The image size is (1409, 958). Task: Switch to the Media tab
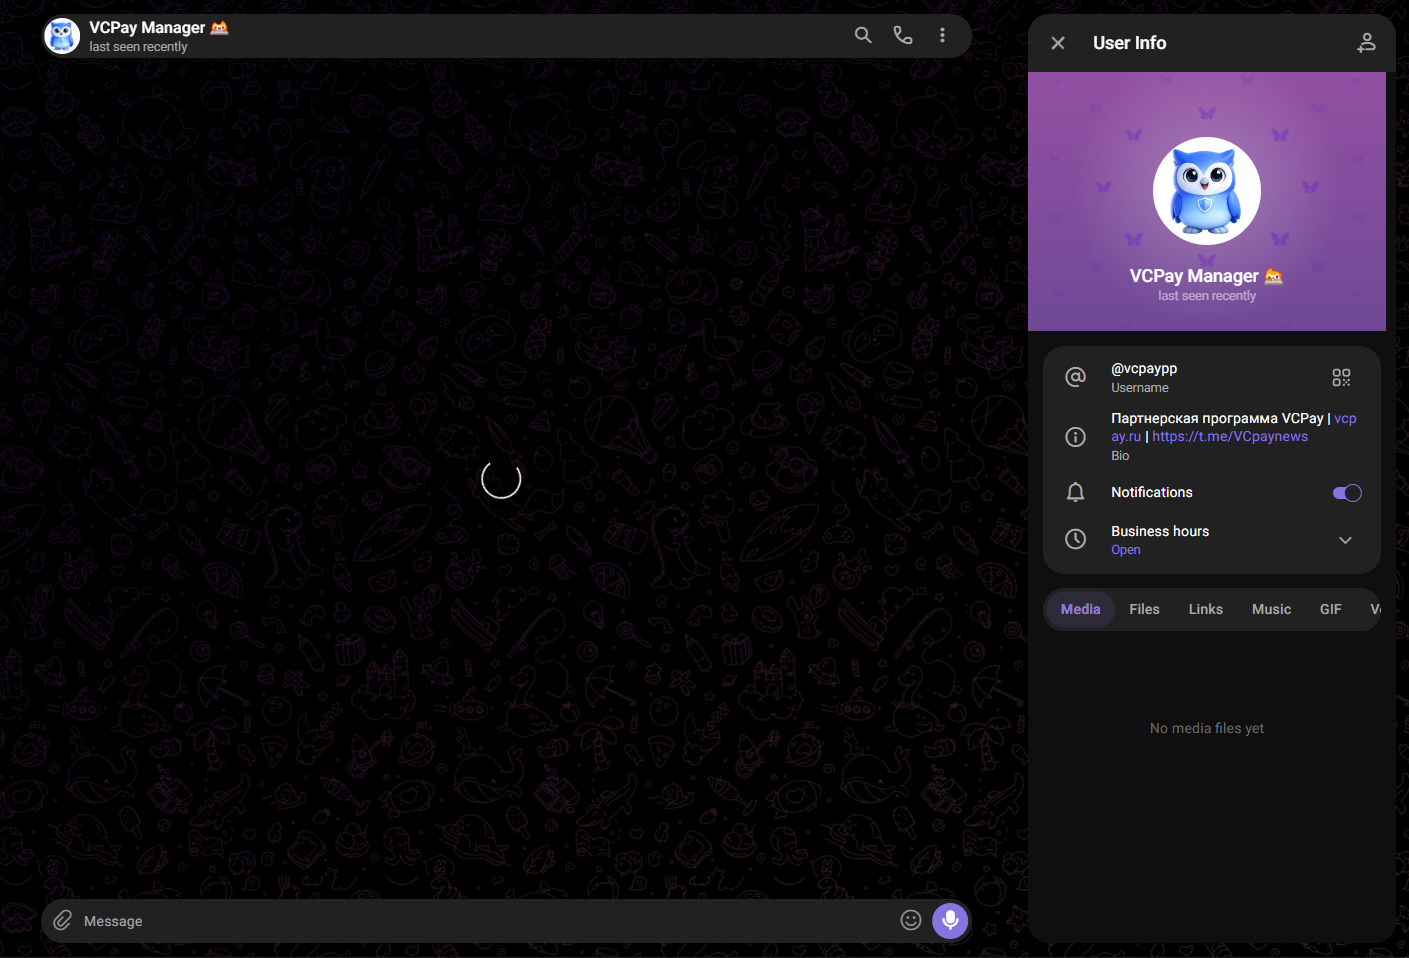[x=1080, y=609]
